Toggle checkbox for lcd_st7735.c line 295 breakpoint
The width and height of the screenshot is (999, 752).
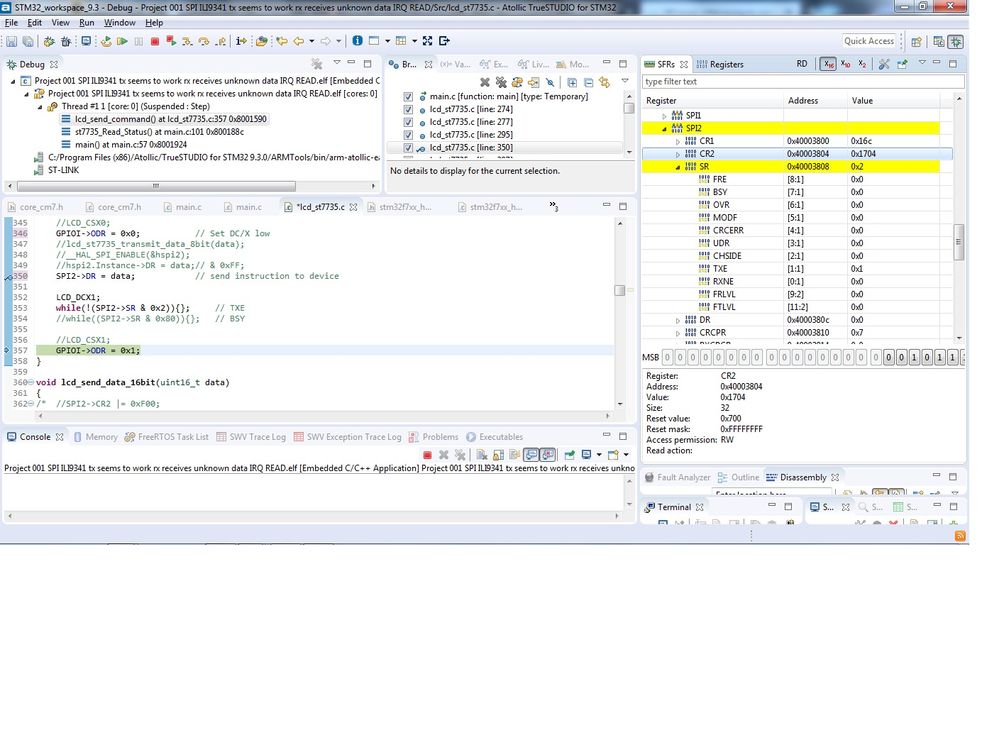(x=408, y=134)
